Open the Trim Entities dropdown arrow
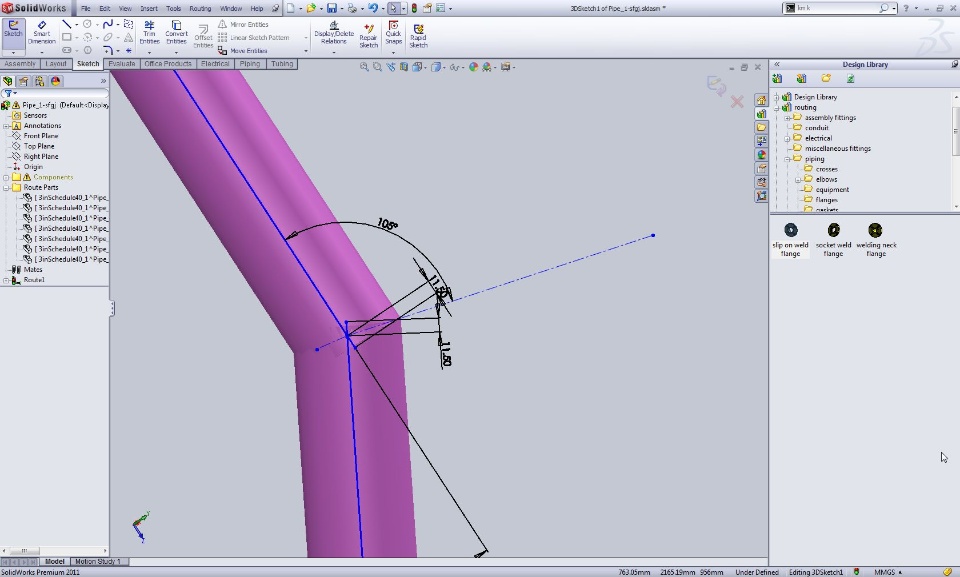Image resolution: width=960 pixels, height=577 pixels. (x=149, y=53)
